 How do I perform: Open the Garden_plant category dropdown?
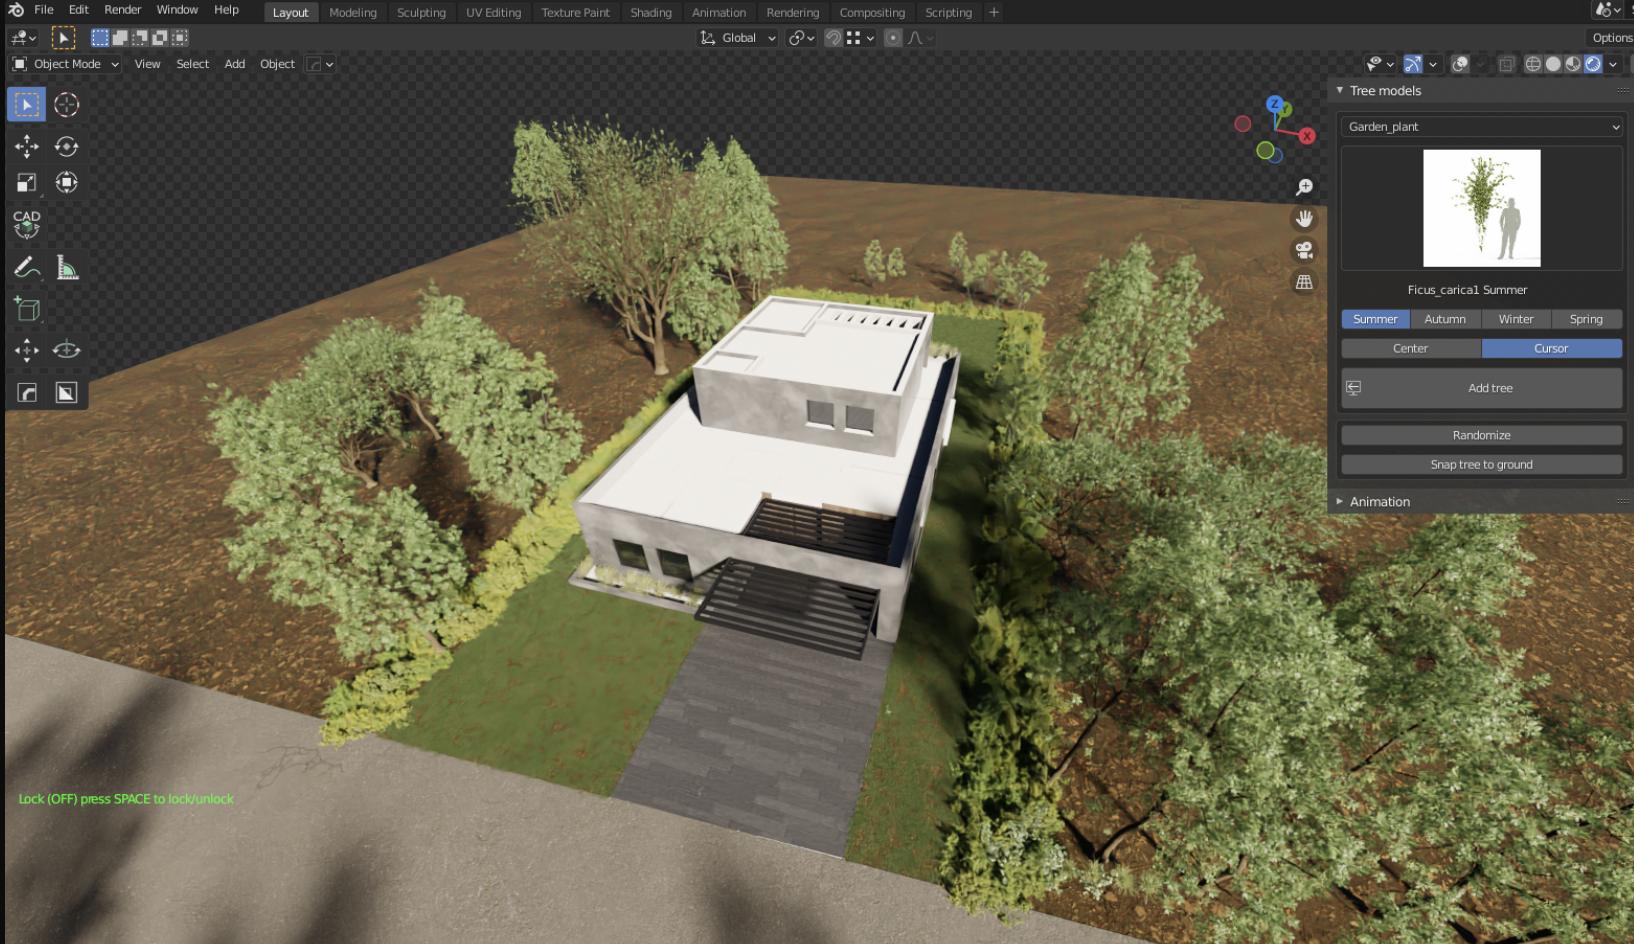coord(1481,127)
